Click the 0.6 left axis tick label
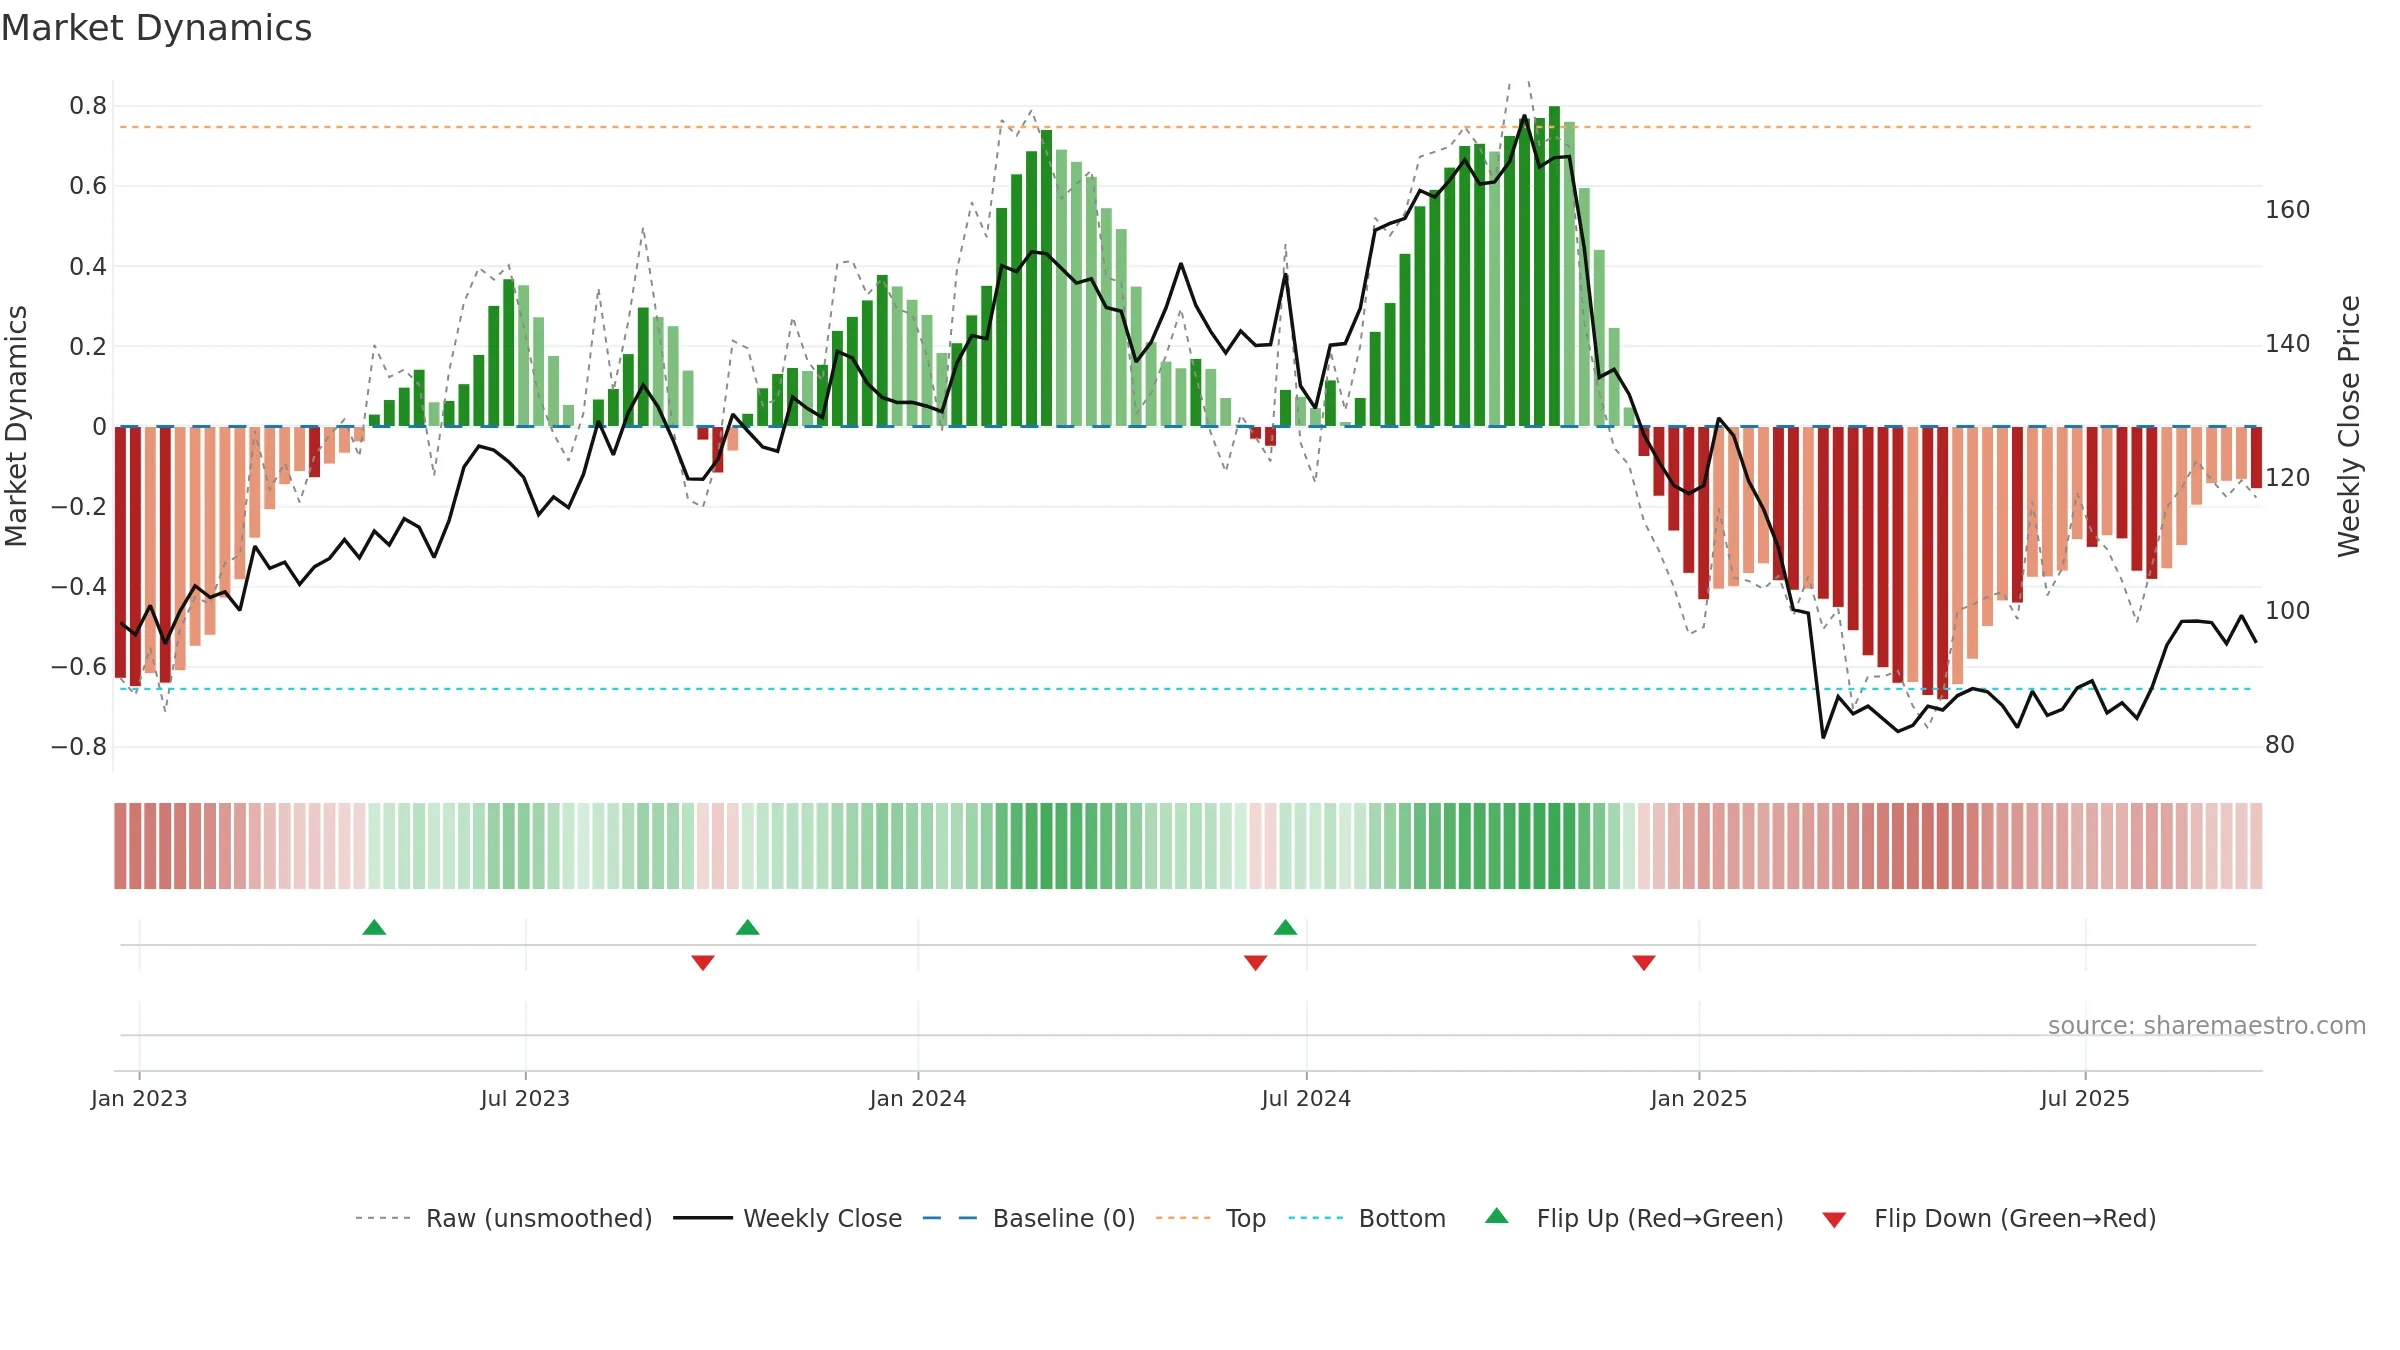This screenshot has width=2400, height=1350. [x=88, y=186]
